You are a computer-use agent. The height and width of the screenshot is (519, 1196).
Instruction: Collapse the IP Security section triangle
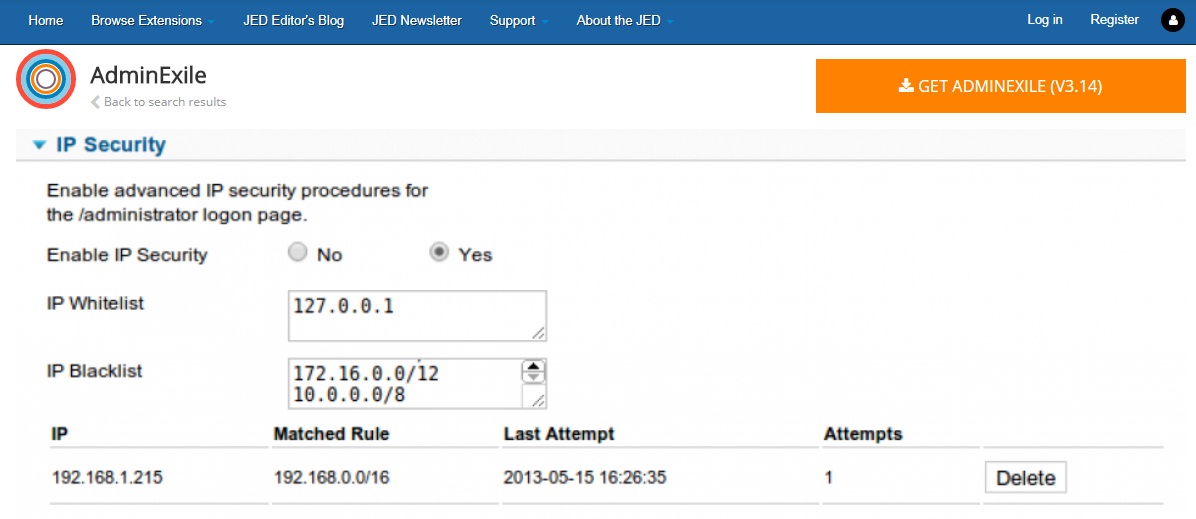[x=40, y=145]
